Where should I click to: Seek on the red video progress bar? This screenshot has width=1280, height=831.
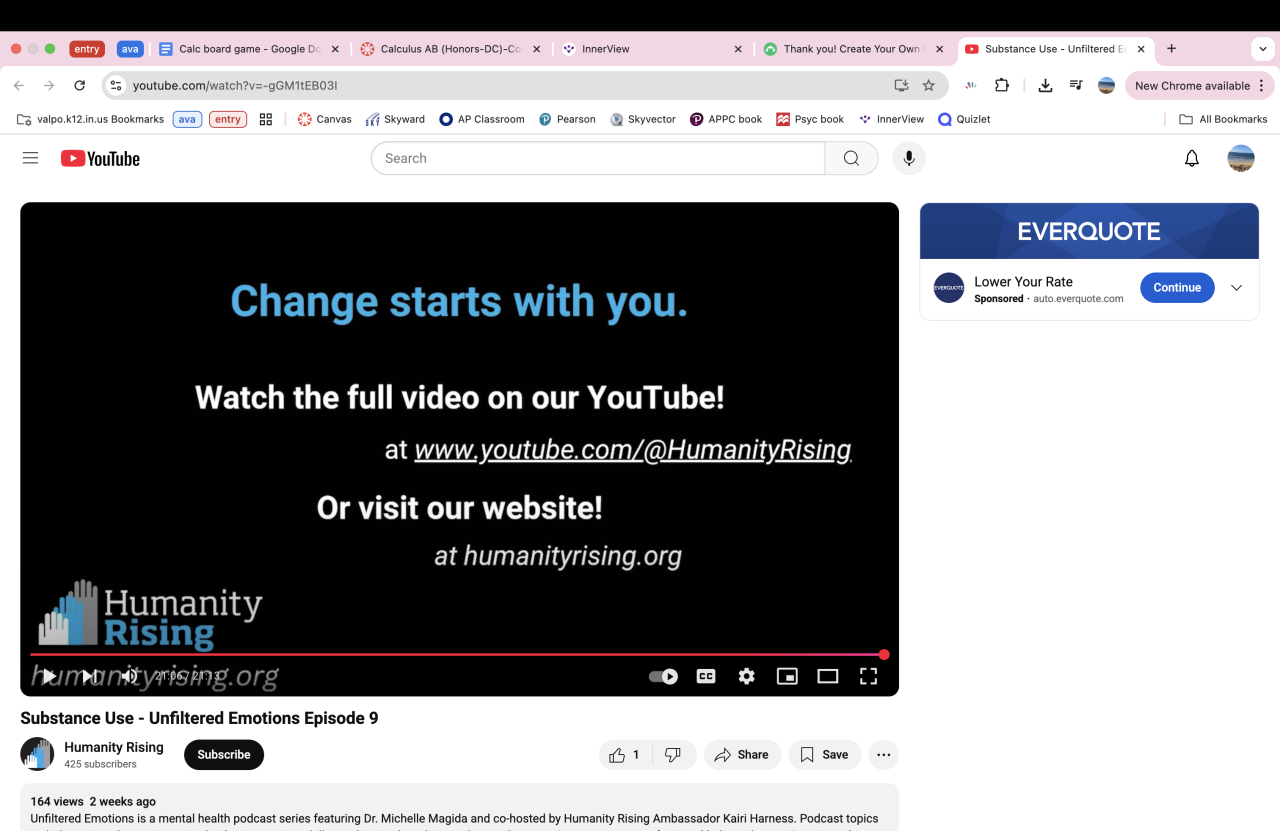(457, 655)
